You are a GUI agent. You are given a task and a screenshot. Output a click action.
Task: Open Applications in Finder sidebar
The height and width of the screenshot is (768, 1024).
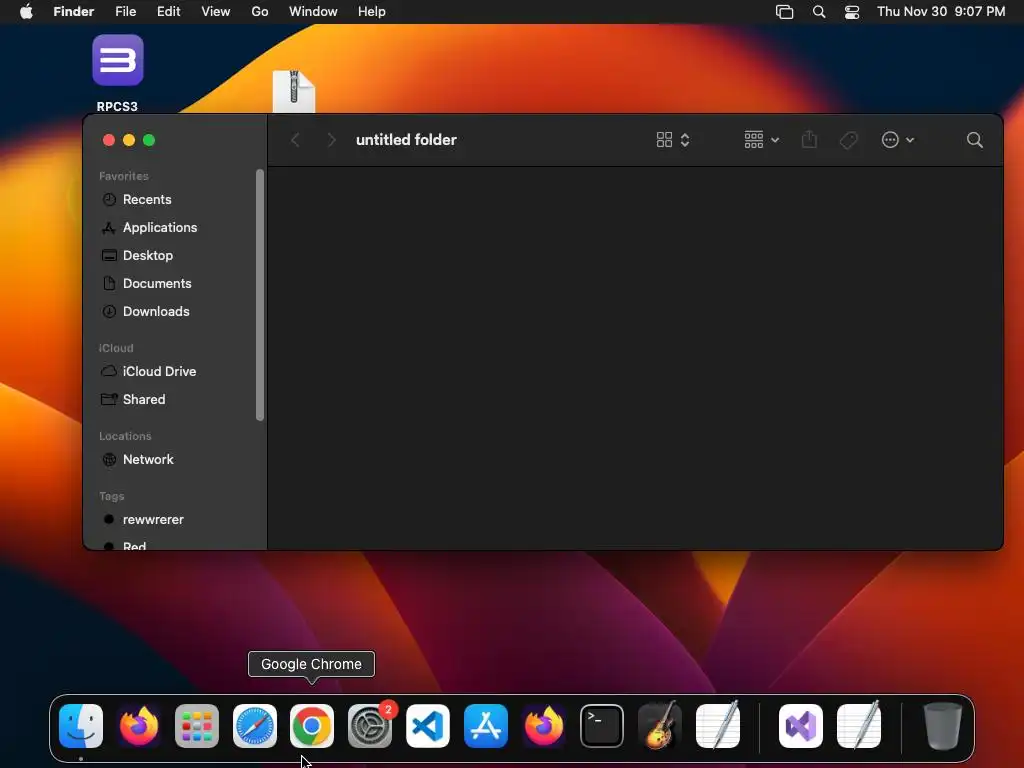pos(159,227)
